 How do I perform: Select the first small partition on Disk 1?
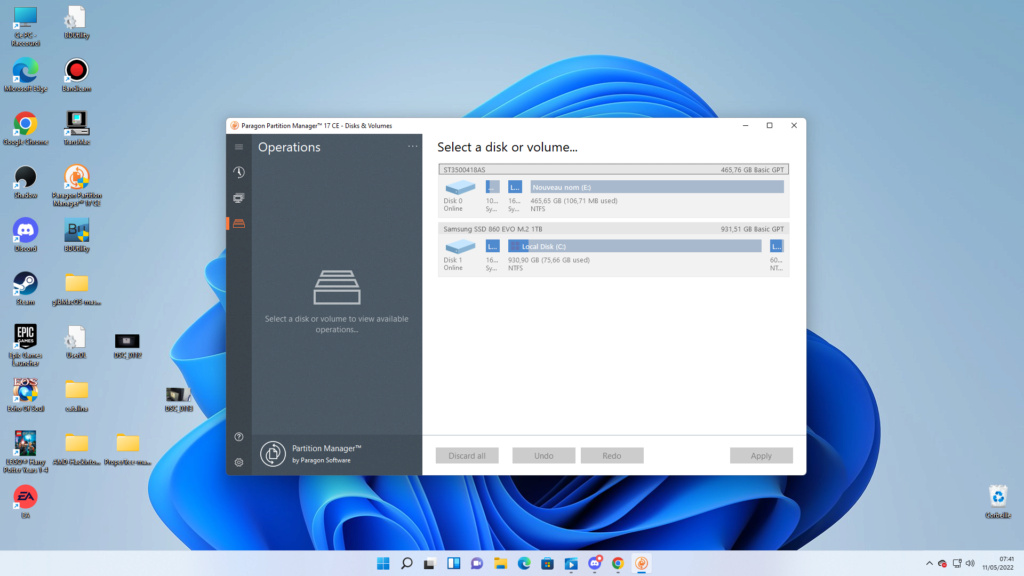(x=492, y=246)
